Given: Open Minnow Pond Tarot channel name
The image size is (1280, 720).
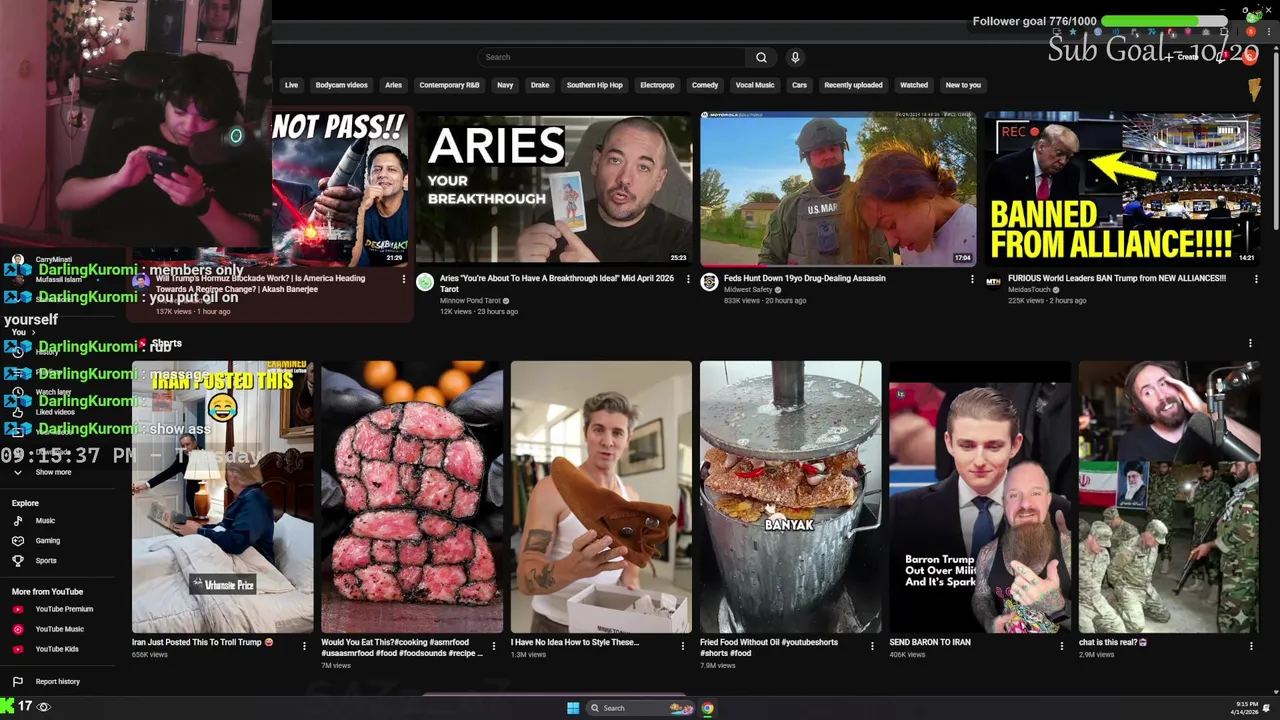Looking at the screenshot, I should click(471, 301).
